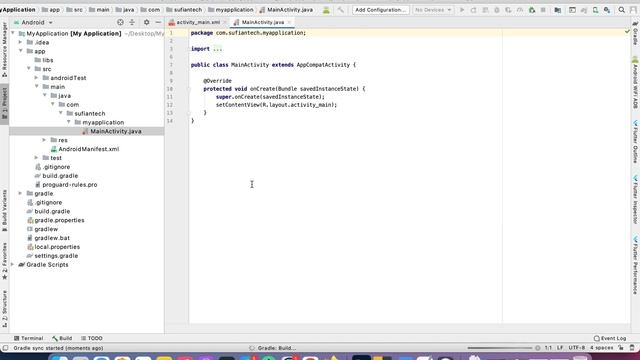Open the Flutter Inspector panel
The width and height of the screenshot is (640, 360).
(x=636, y=200)
